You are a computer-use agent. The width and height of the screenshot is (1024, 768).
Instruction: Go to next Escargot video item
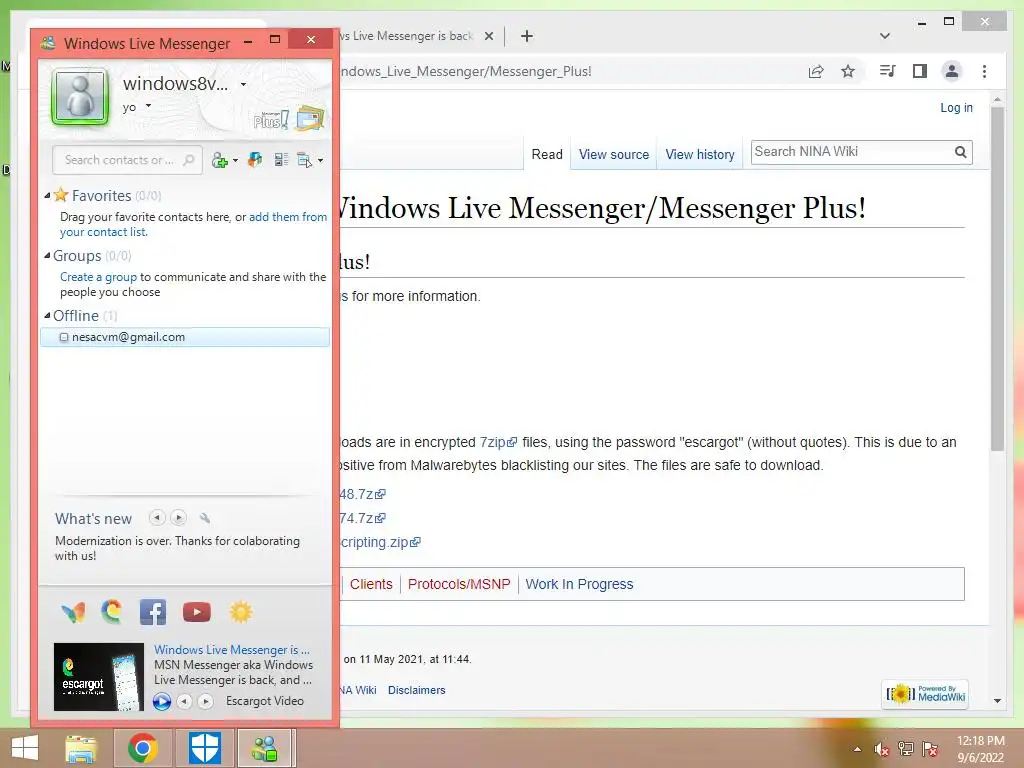[x=206, y=701]
